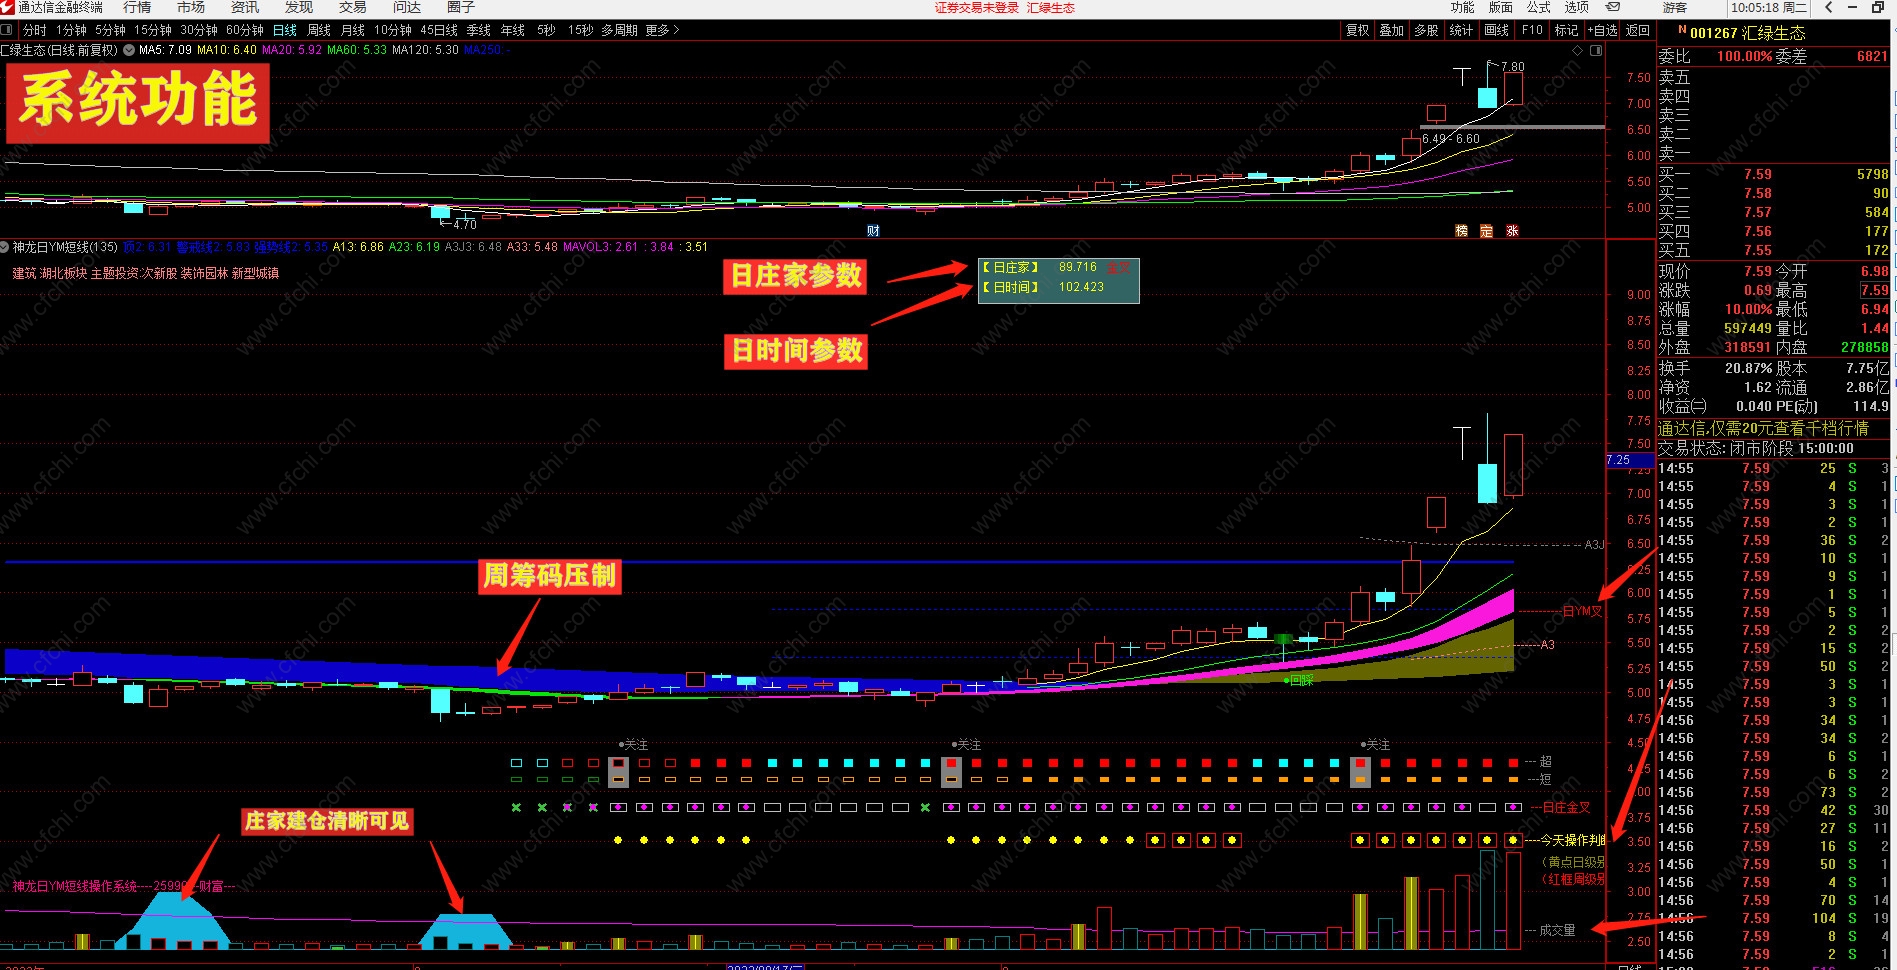Click the diamond marker icon above the price axis
Image resolution: width=1897 pixels, height=970 pixels.
1578,50
